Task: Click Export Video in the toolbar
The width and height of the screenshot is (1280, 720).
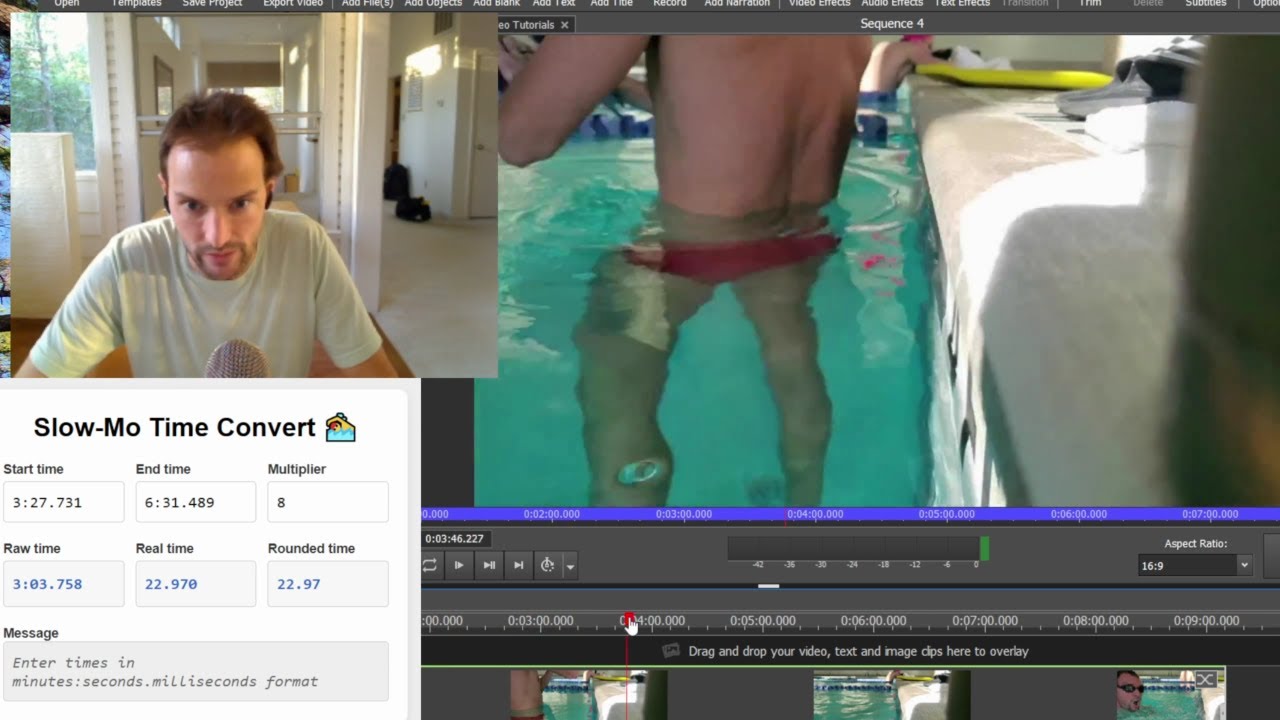Action: click(x=293, y=4)
